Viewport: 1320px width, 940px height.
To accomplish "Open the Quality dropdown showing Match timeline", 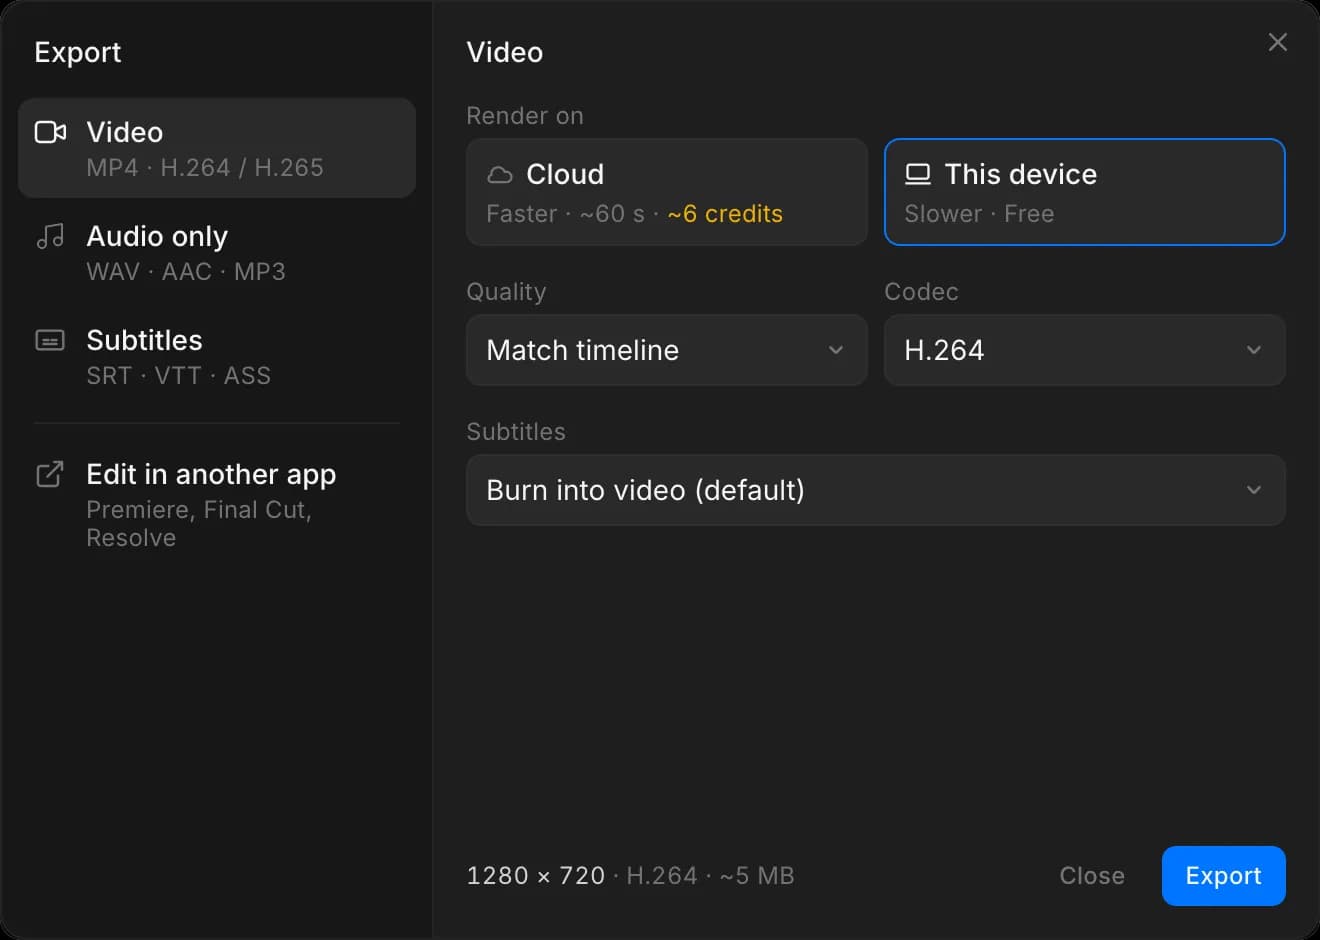I will pos(666,350).
